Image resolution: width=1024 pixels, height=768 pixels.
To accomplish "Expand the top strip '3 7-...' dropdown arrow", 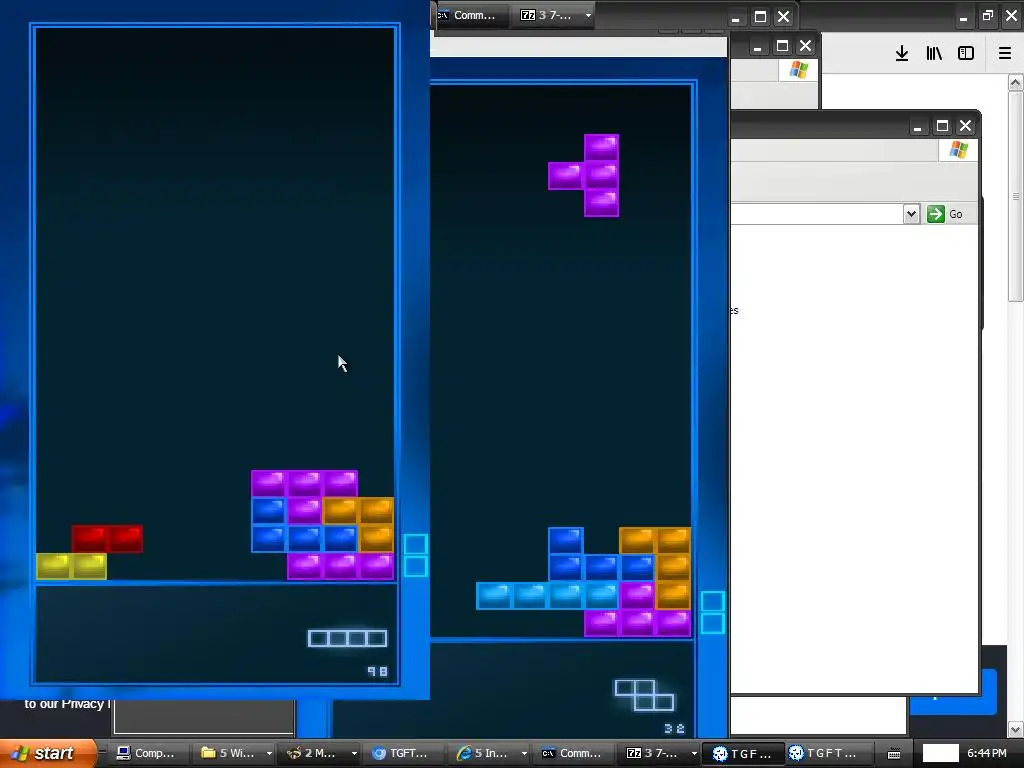I will [x=588, y=15].
